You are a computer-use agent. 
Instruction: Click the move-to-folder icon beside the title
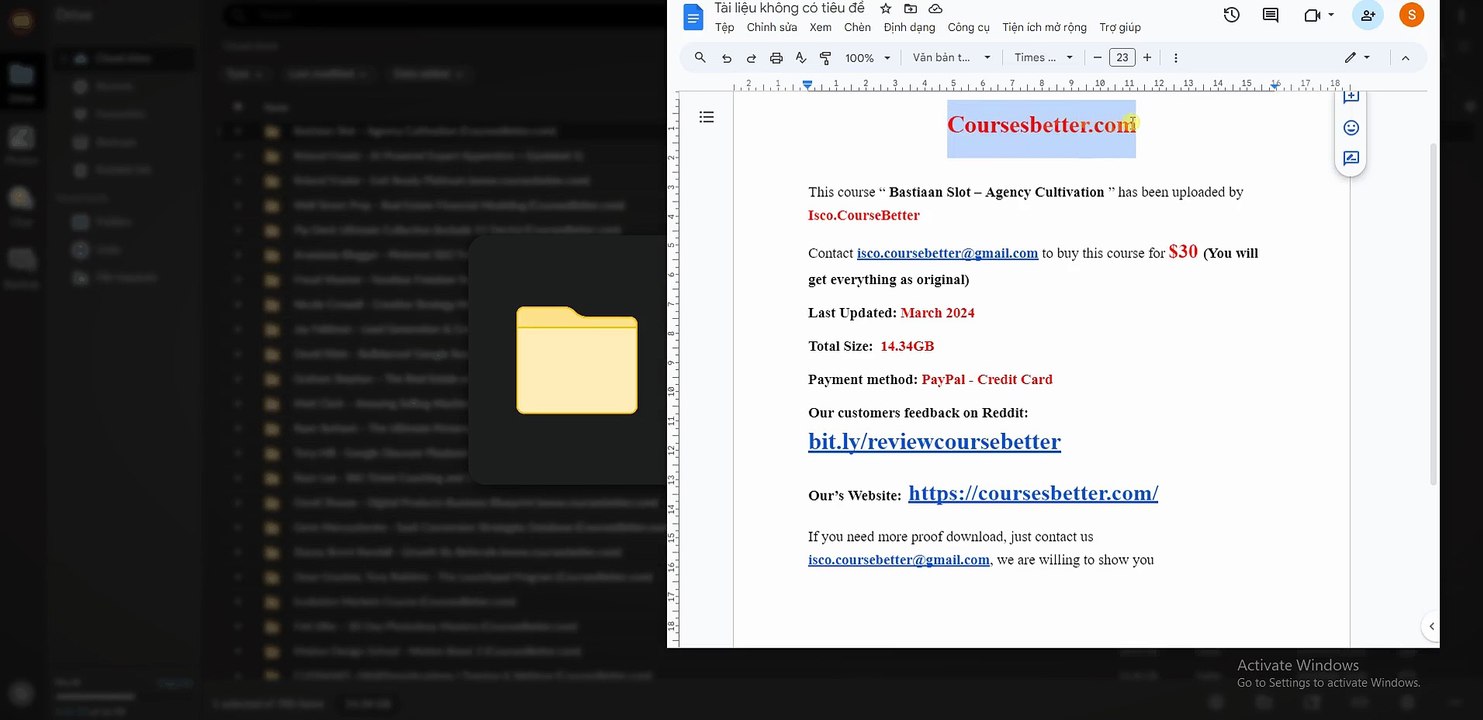(910, 8)
